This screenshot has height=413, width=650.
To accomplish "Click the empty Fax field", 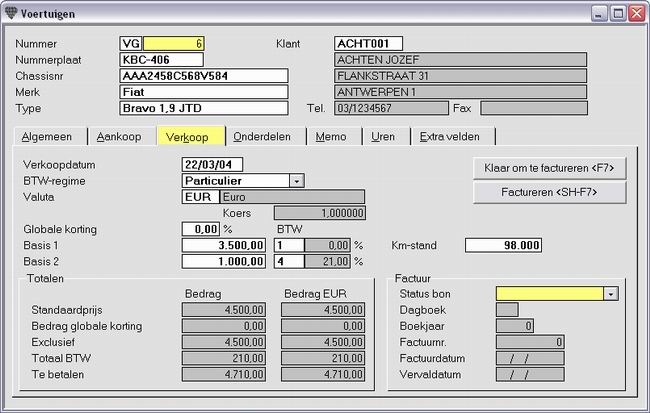I will (x=534, y=108).
